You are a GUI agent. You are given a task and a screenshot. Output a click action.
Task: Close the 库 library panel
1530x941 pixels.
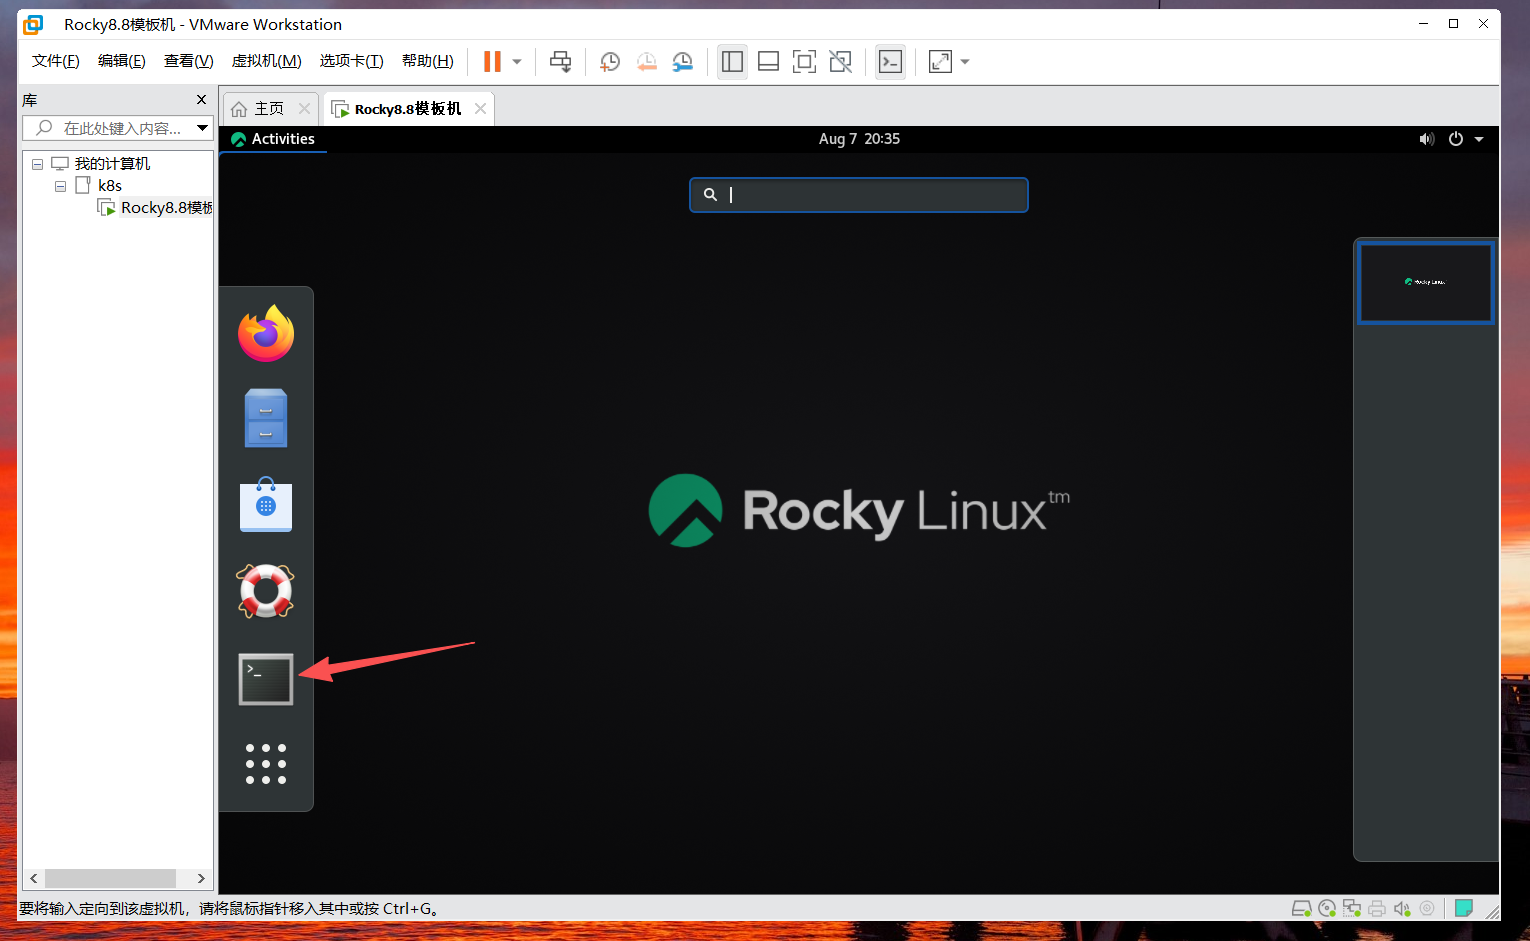point(201,100)
